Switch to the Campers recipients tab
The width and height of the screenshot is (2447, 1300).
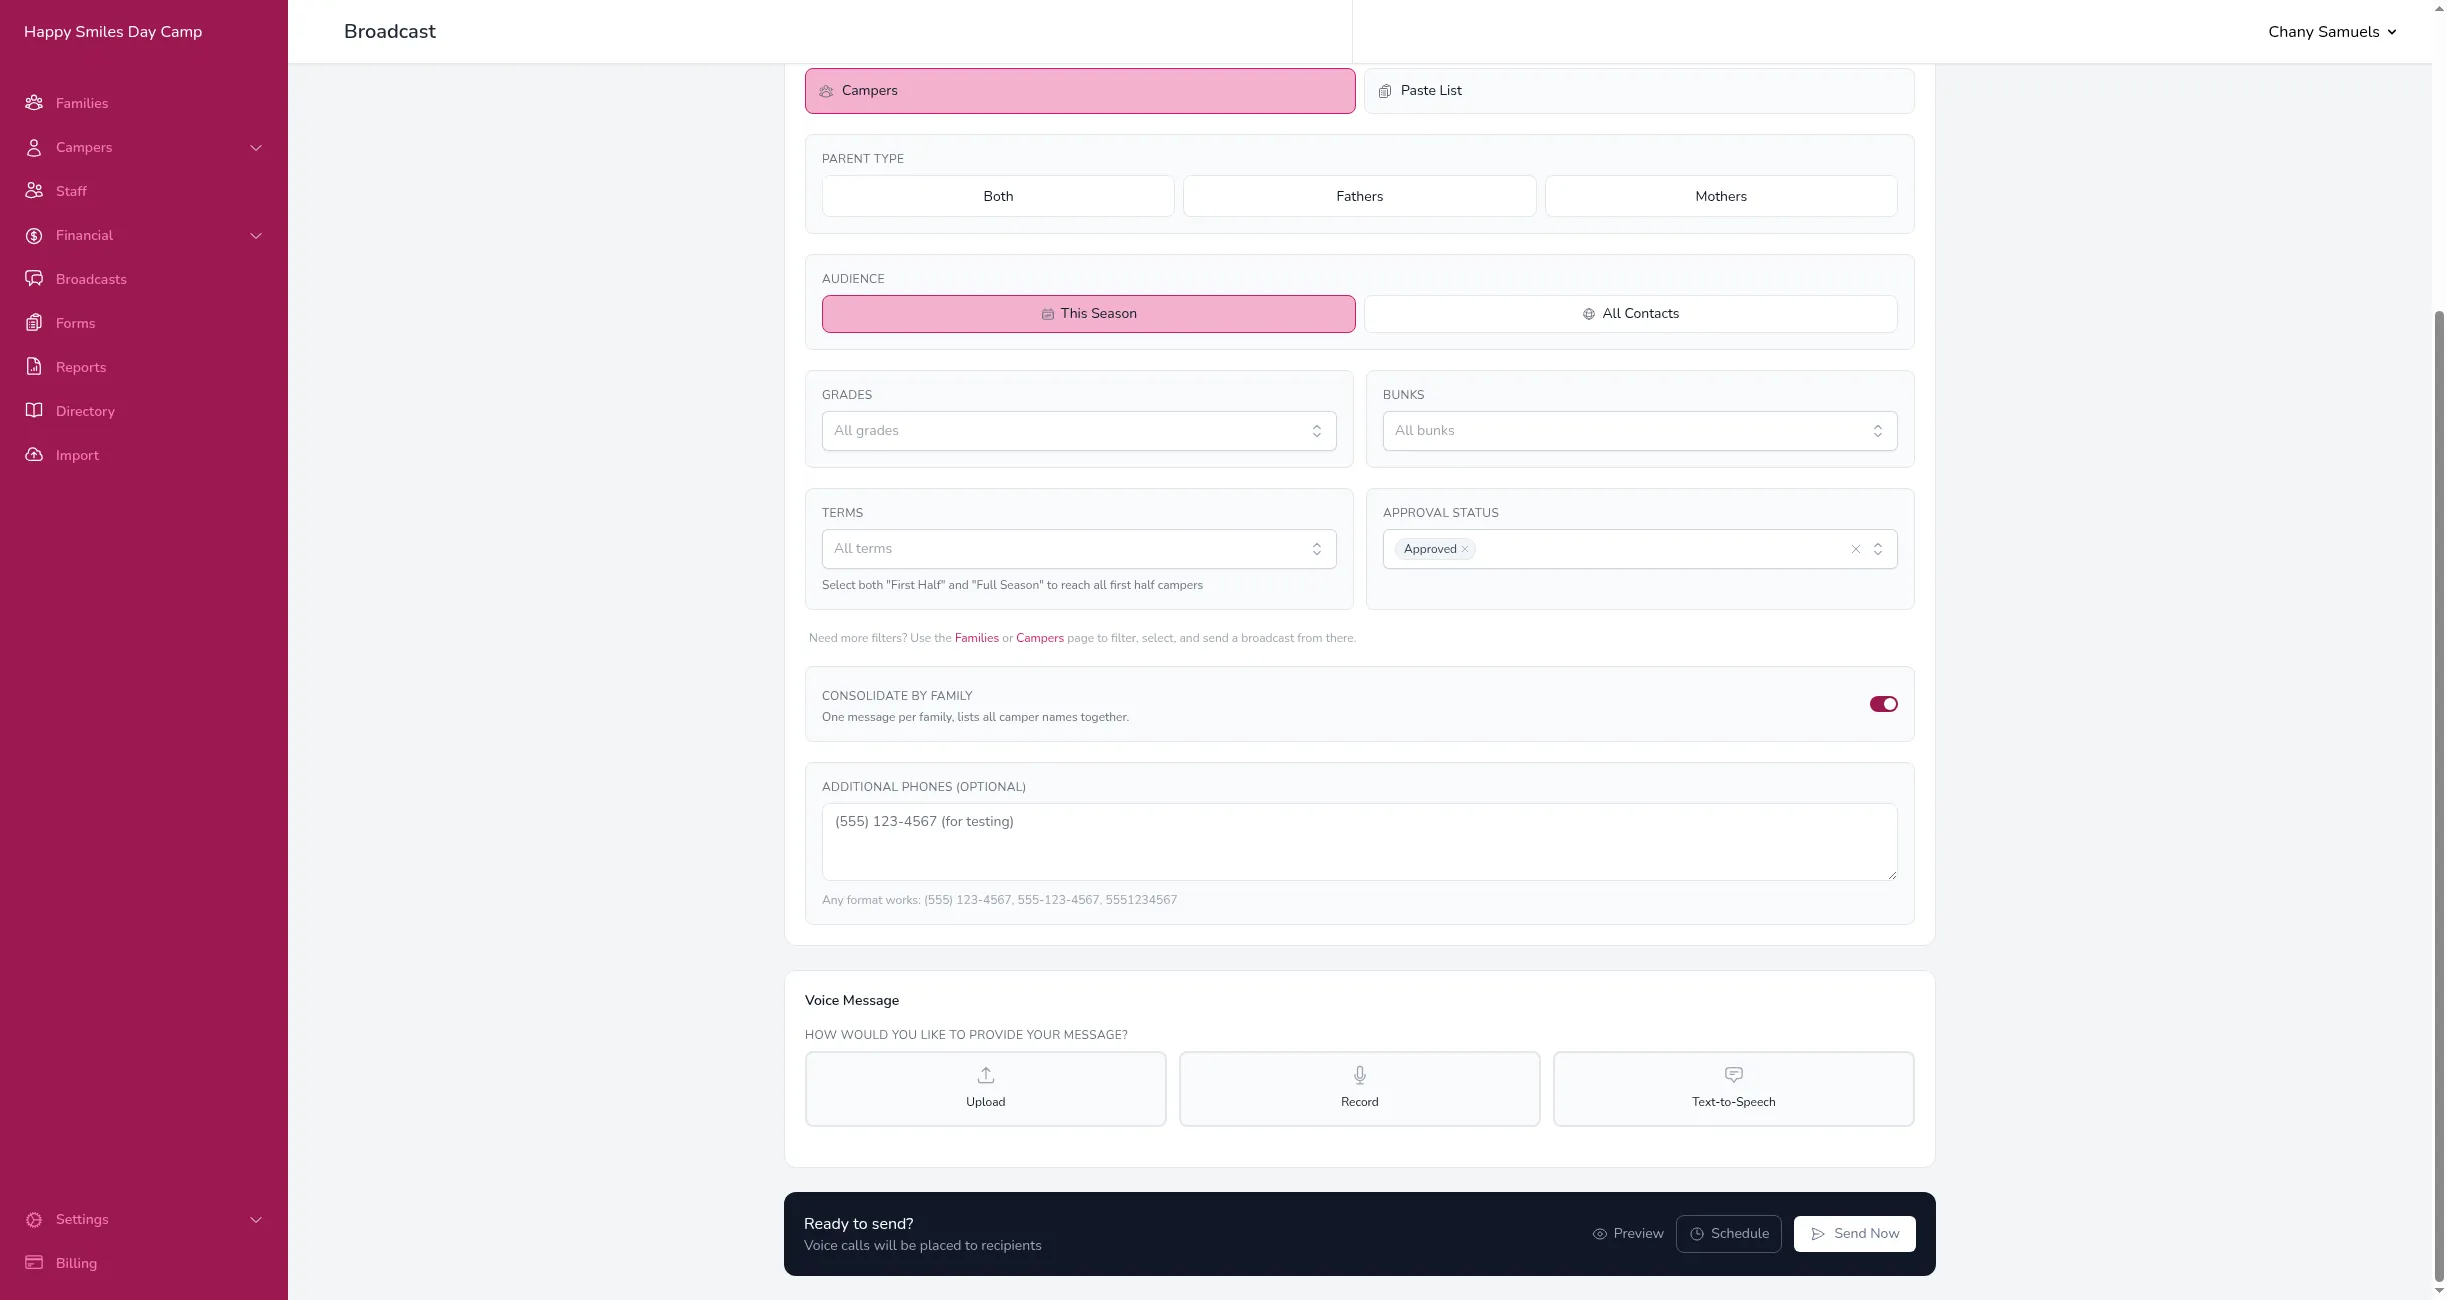tap(1080, 91)
